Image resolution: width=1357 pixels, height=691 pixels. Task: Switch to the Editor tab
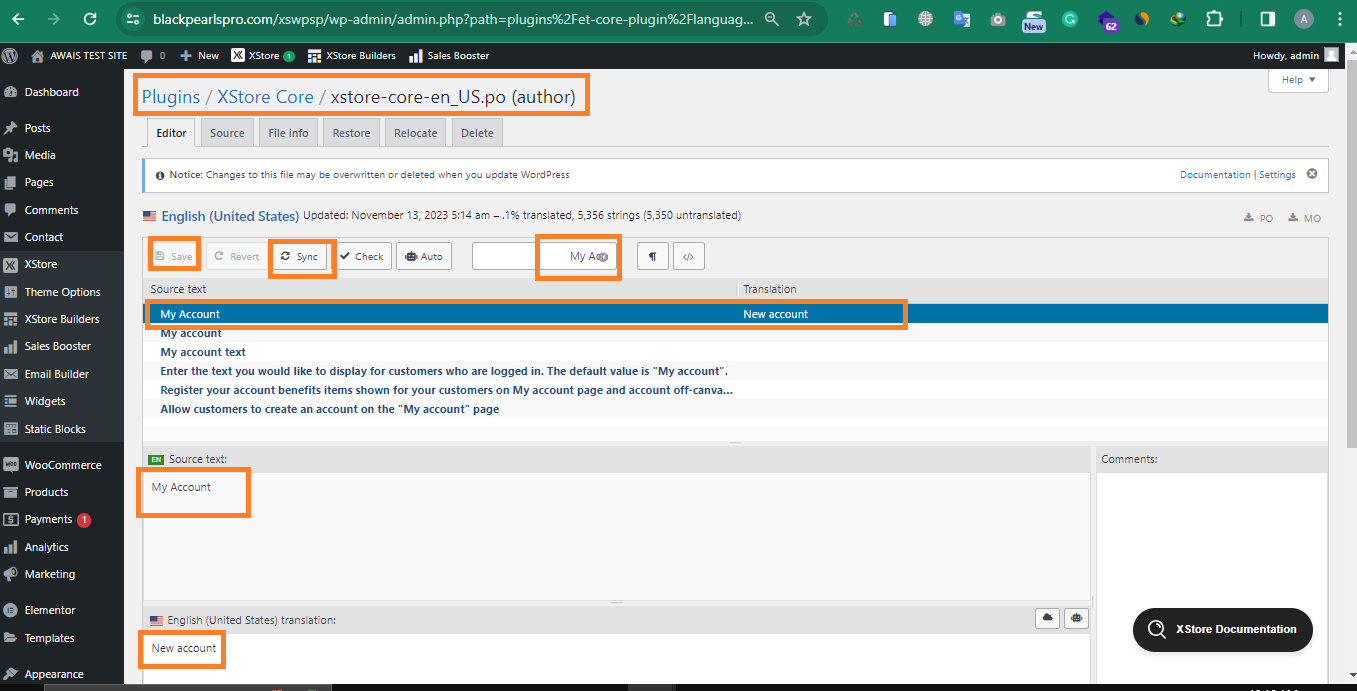[171, 133]
